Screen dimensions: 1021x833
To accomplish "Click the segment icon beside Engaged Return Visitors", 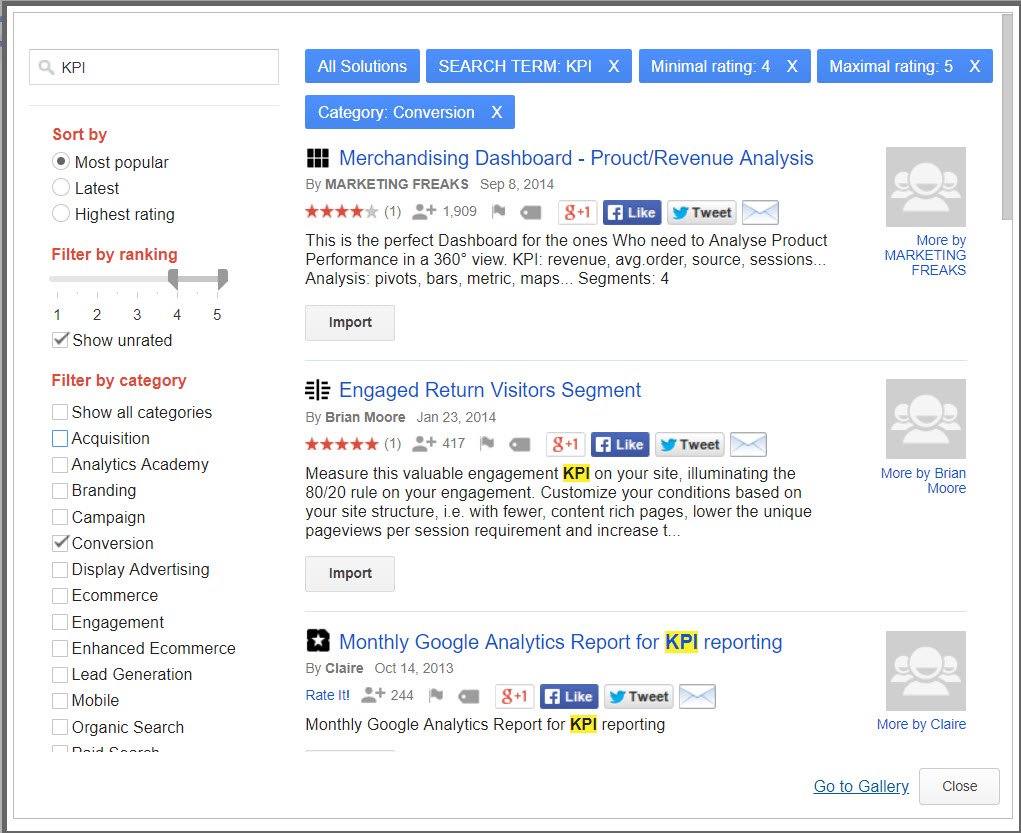I will point(318,390).
